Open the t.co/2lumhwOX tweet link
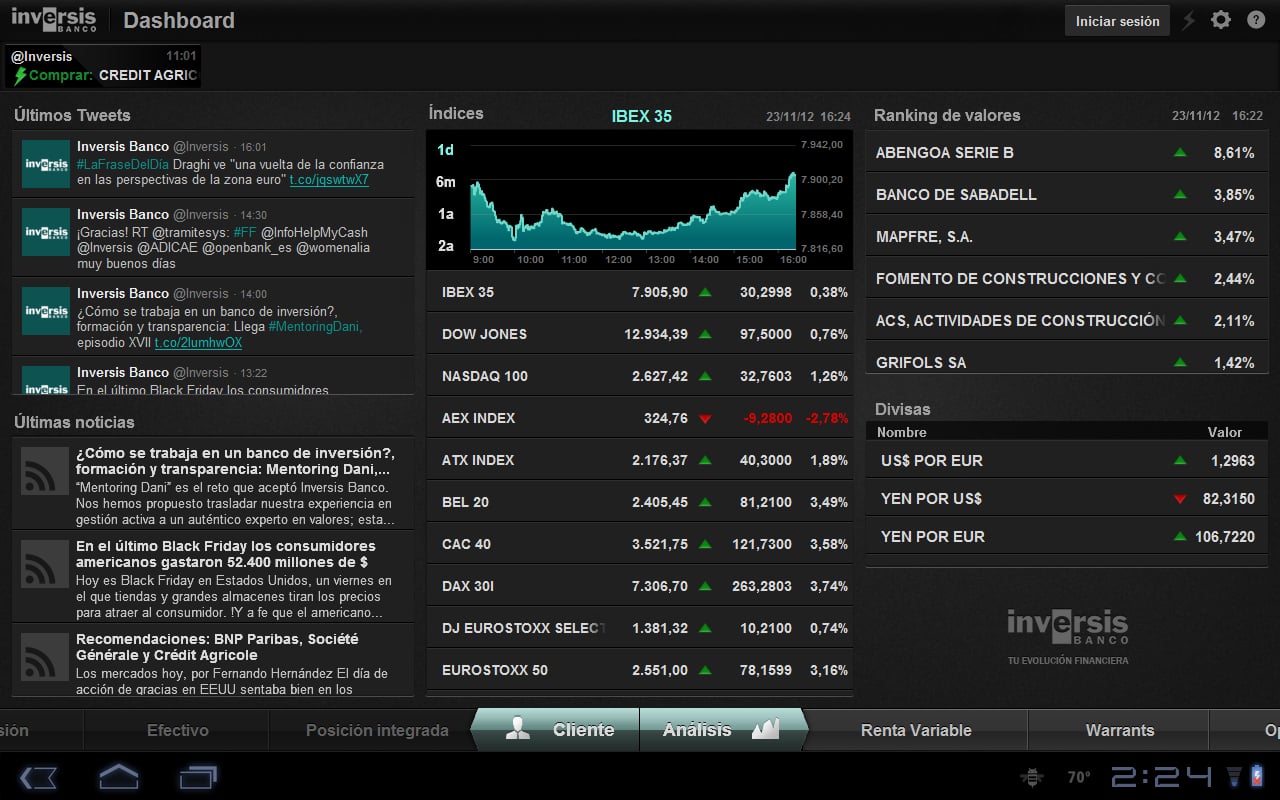This screenshot has height=800, width=1280. (198, 342)
